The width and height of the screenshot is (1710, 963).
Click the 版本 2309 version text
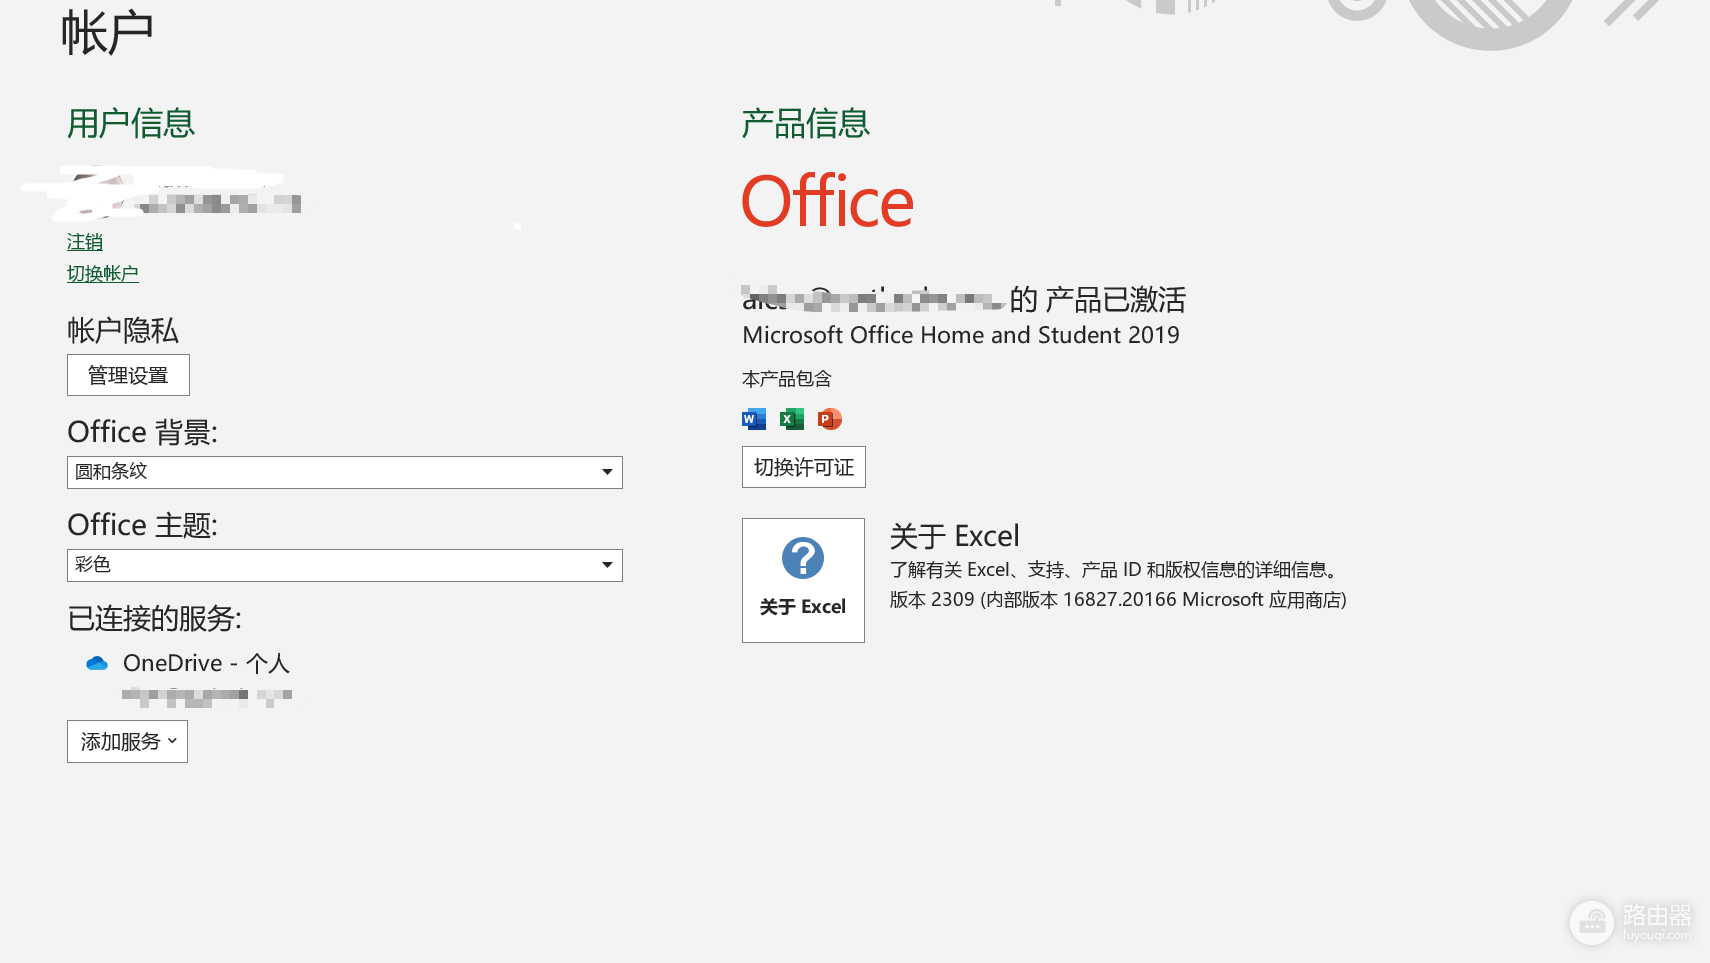pyautogui.click(x=1118, y=600)
